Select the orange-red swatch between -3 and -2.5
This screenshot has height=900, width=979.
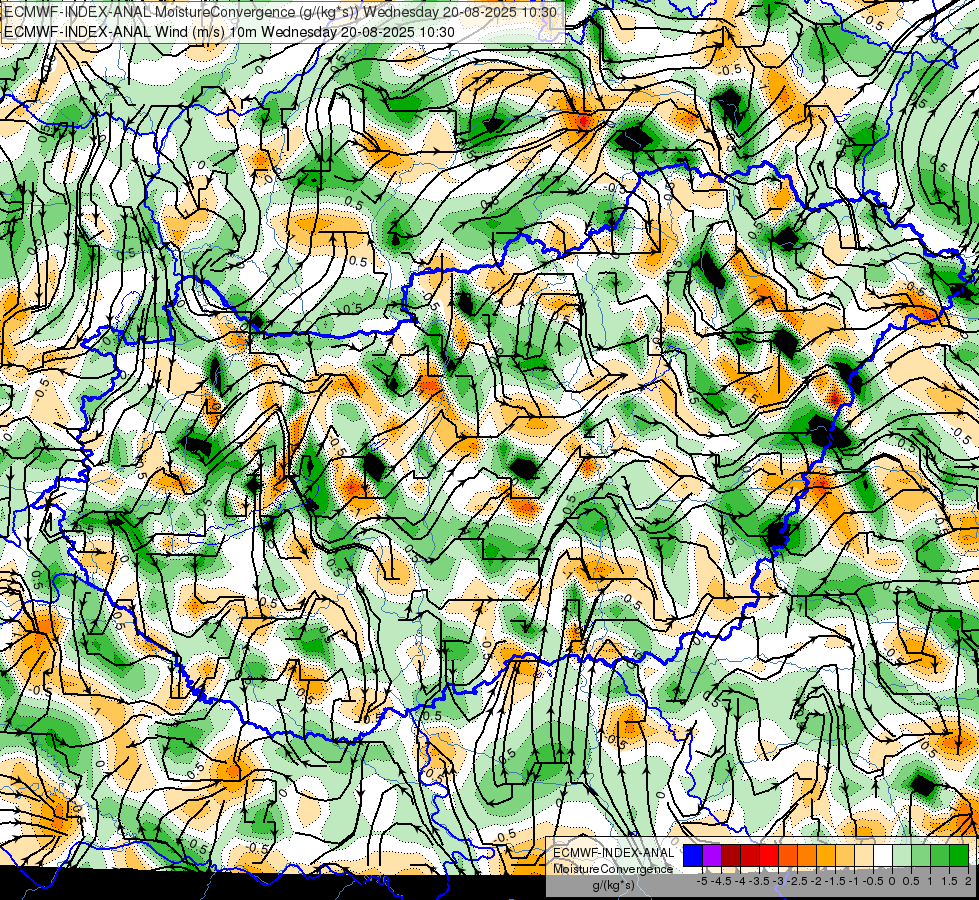788,856
